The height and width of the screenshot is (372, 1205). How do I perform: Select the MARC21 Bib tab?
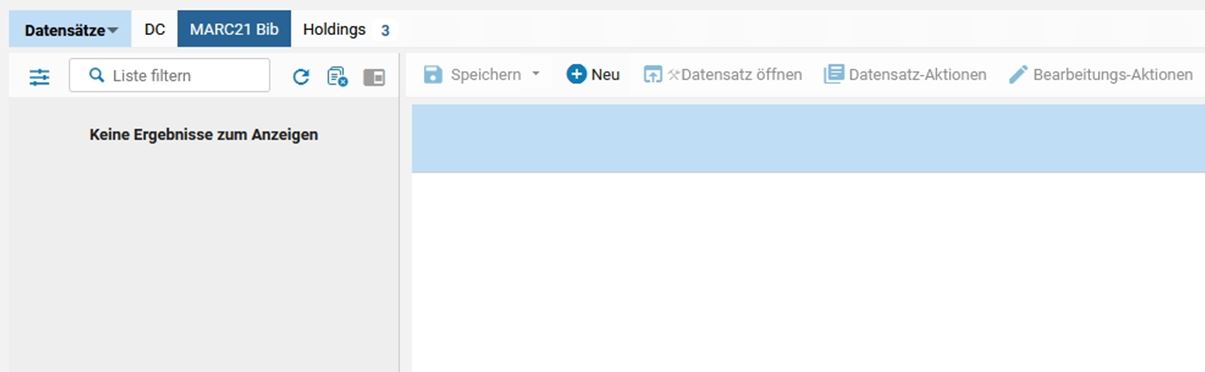[x=234, y=30]
